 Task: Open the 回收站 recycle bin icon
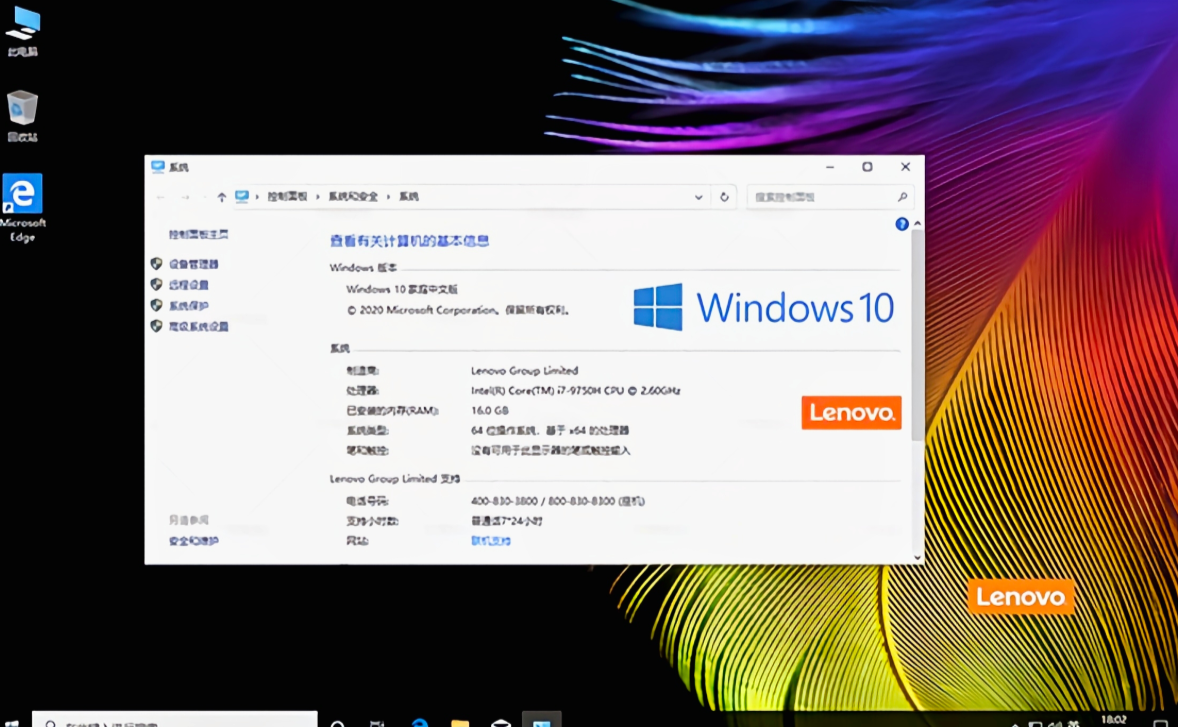(23, 115)
